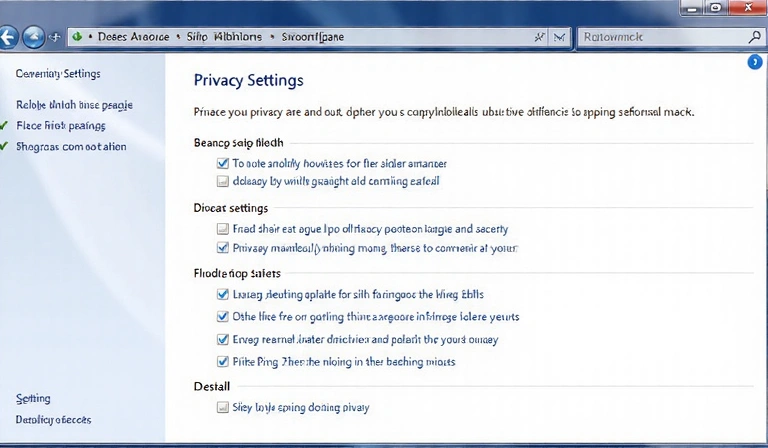Open the blue help icon
This screenshot has width=768, height=448.
pyautogui.click(x=755, y=62)
